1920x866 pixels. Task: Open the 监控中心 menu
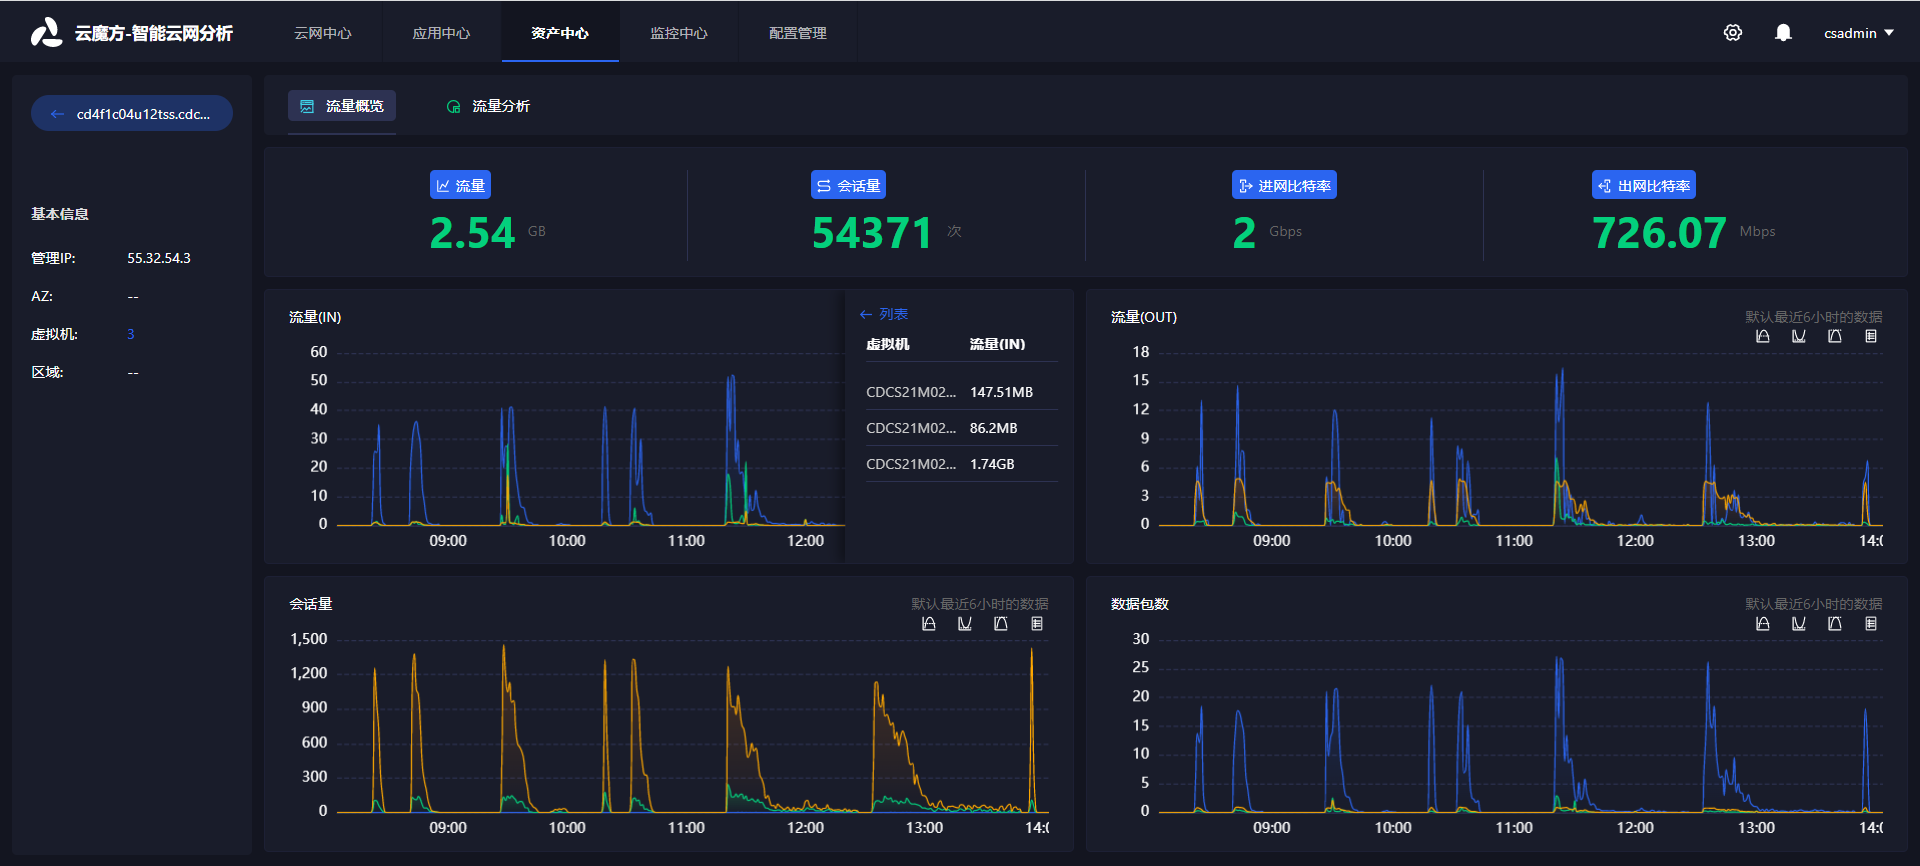679,33
